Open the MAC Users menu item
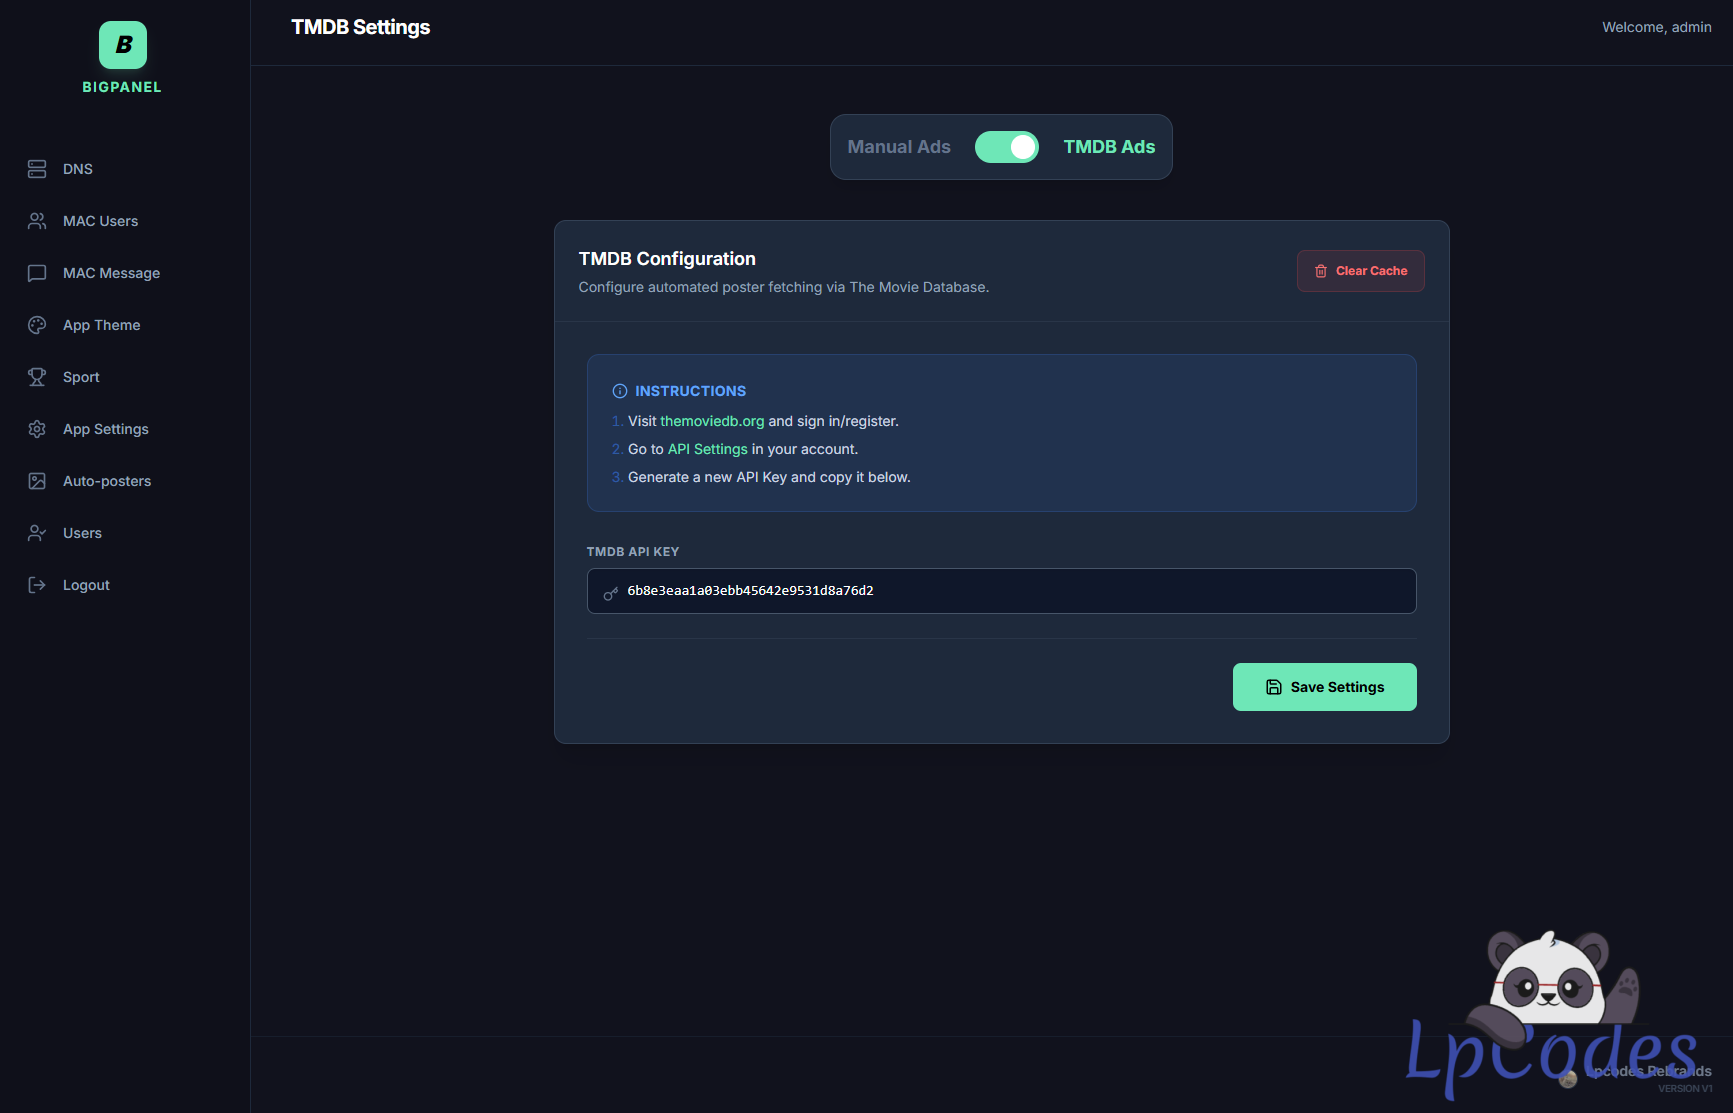 point(100,221)
